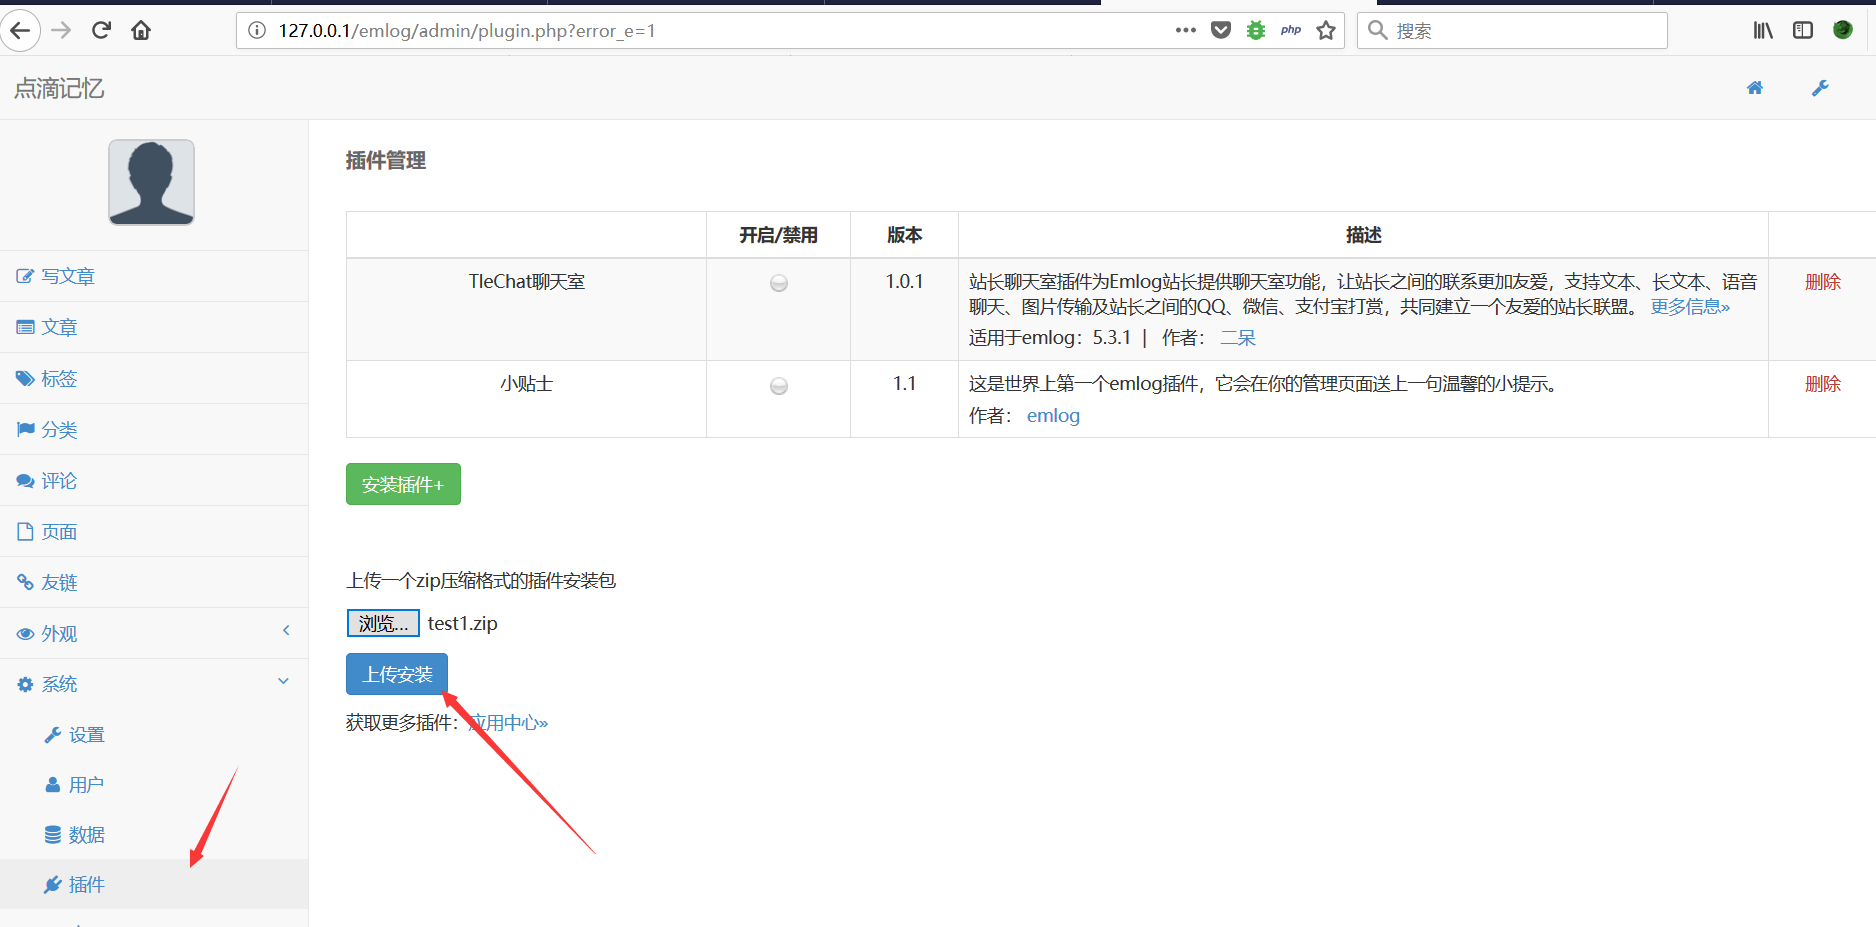Screen dimensions: 1876x927
Task: Click the green profile extension icon
Action: pos(1843,30)
